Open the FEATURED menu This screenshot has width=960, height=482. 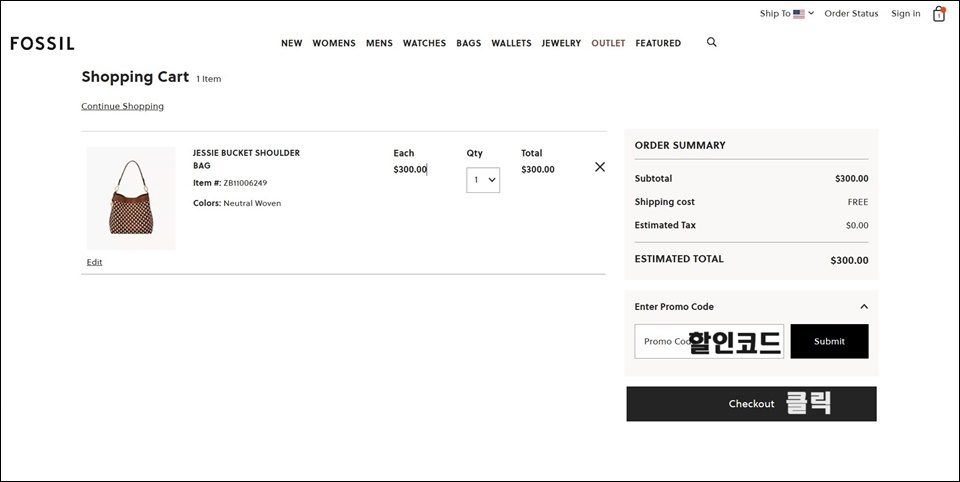658,43
